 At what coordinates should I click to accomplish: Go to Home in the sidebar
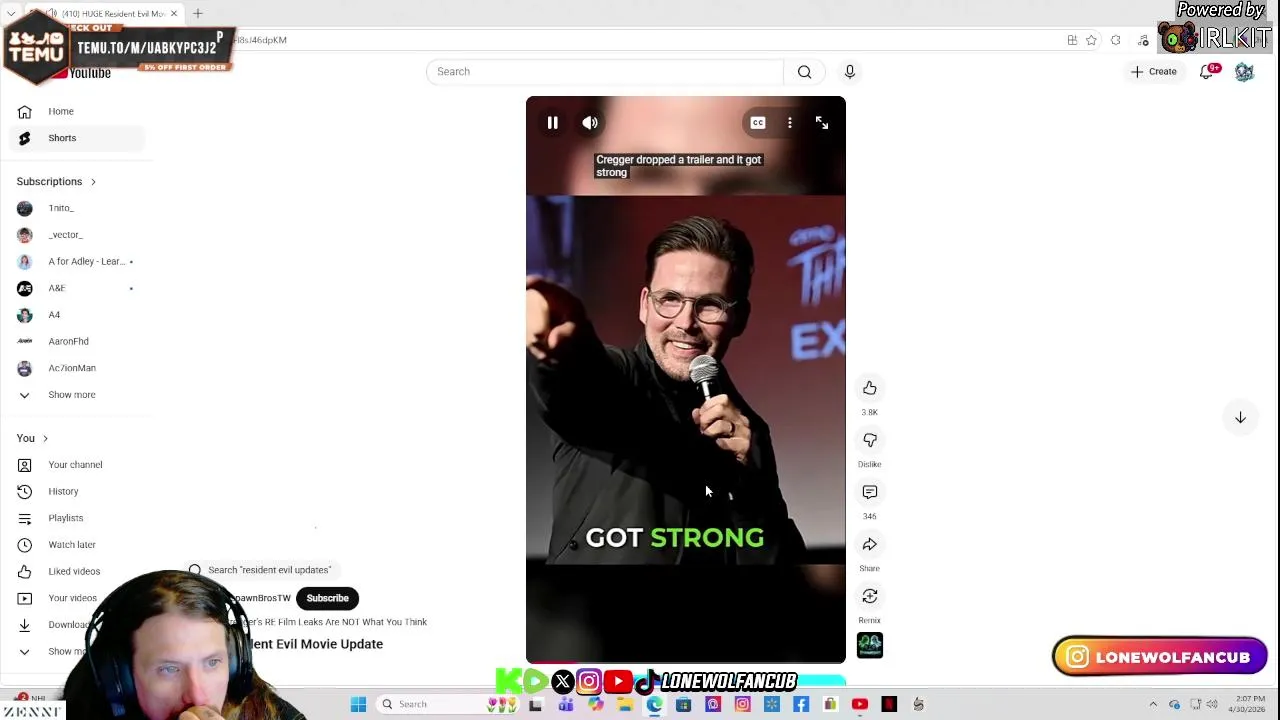tap(76, 111)
